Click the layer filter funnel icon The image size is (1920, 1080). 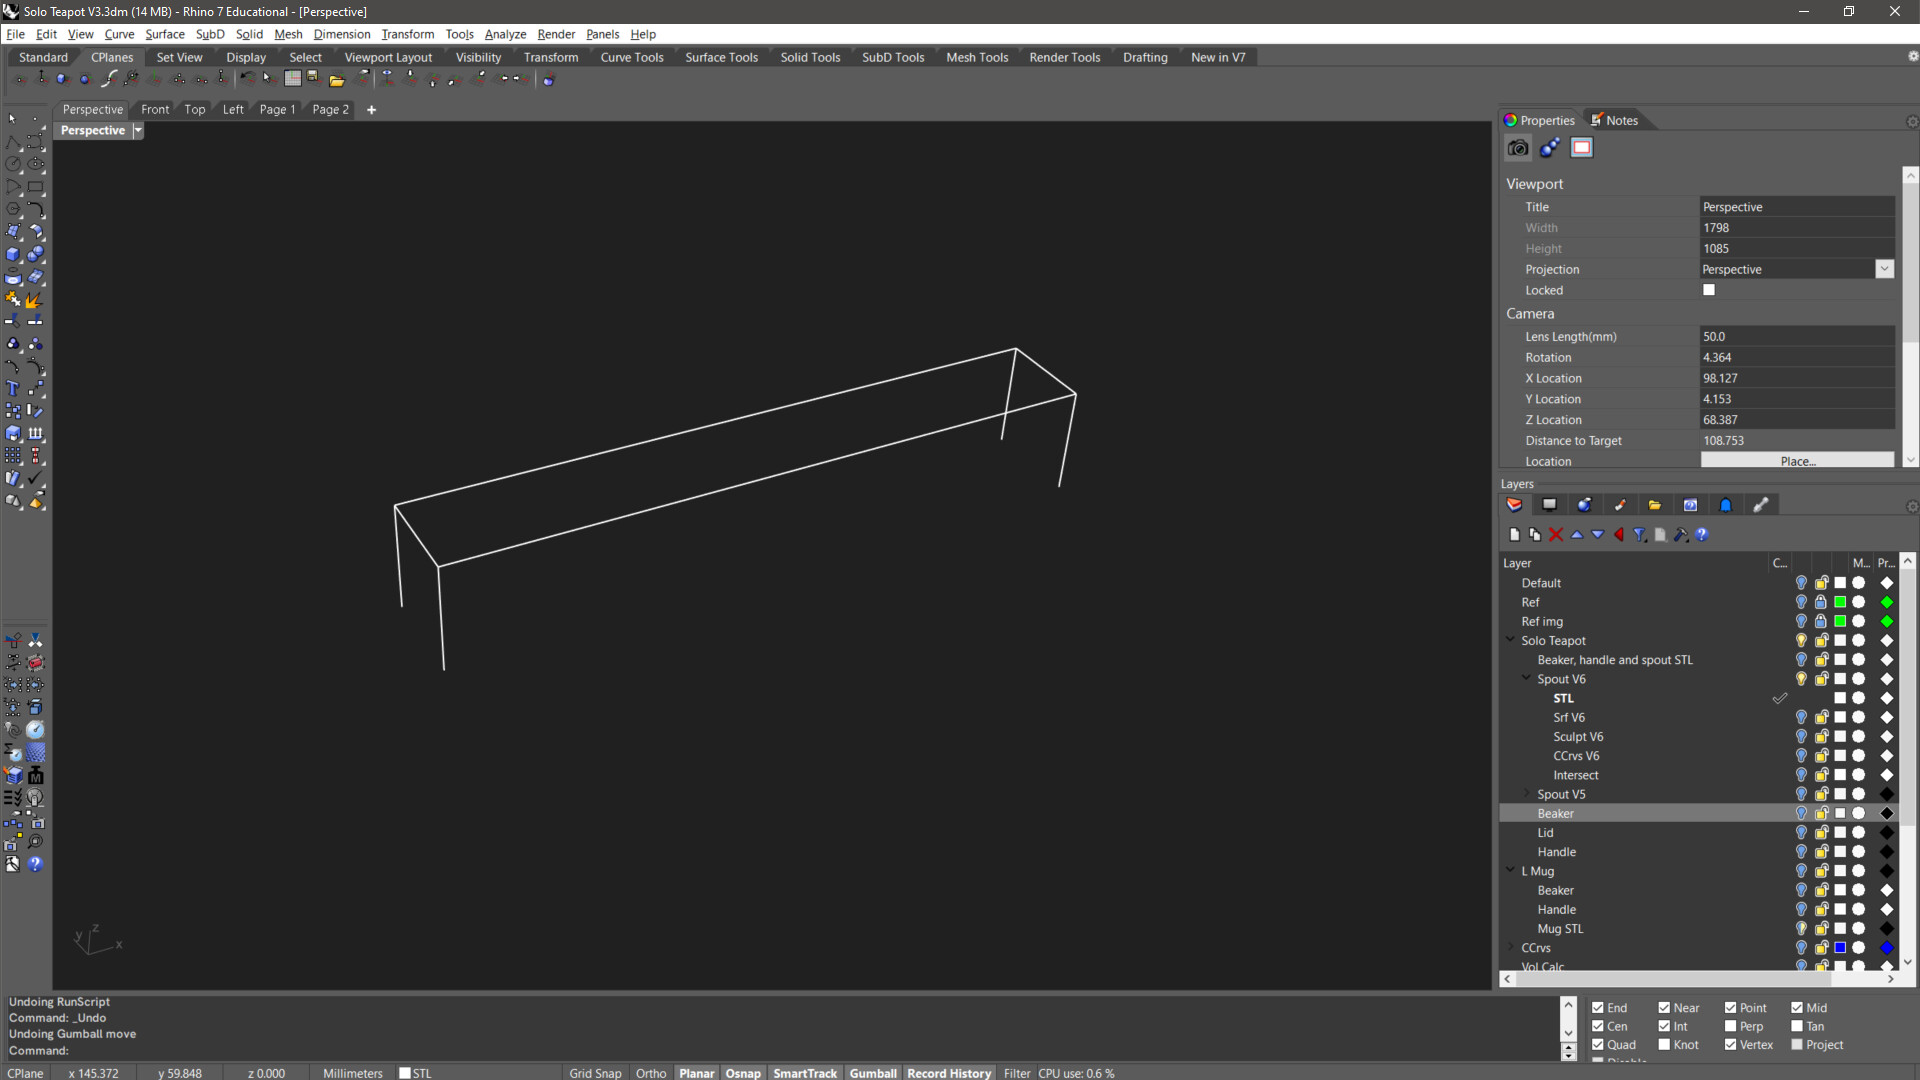(1640, 535)
